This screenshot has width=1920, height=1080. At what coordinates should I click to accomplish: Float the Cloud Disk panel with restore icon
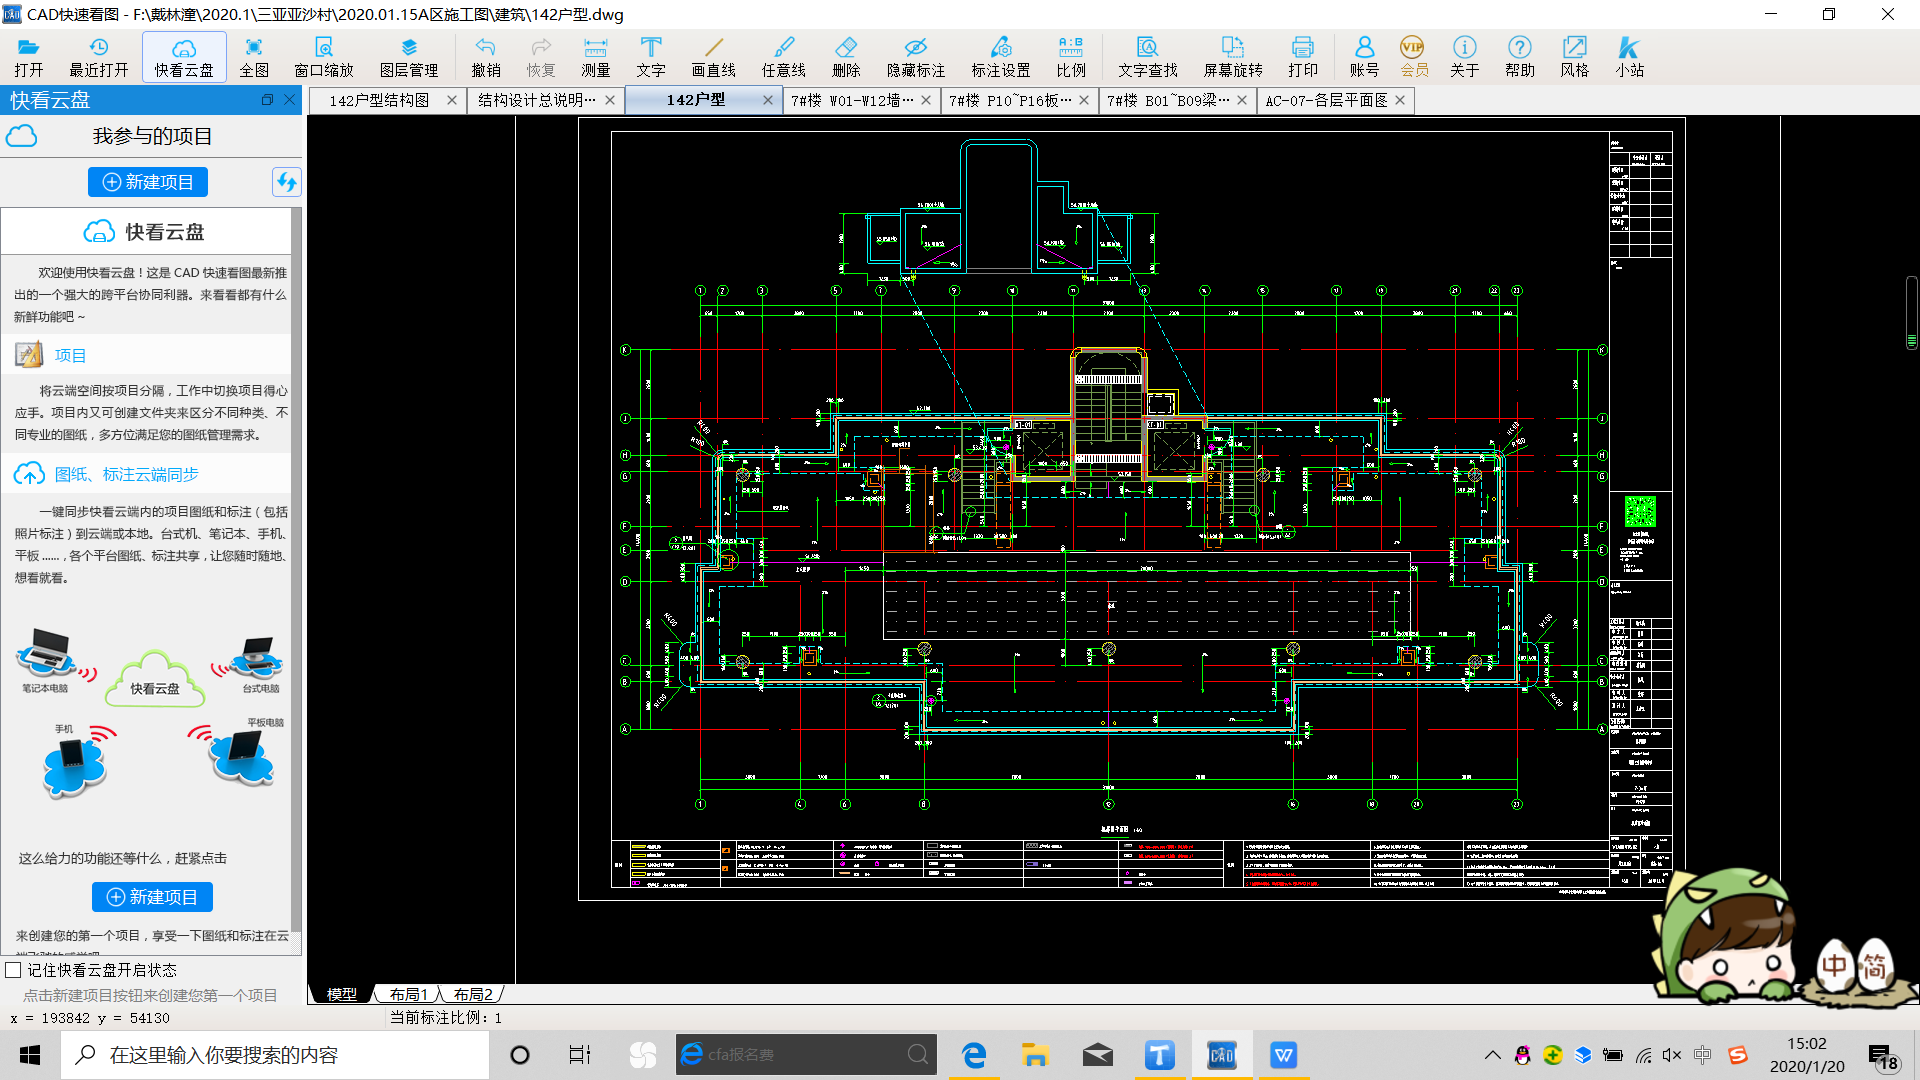coord(267,100)
